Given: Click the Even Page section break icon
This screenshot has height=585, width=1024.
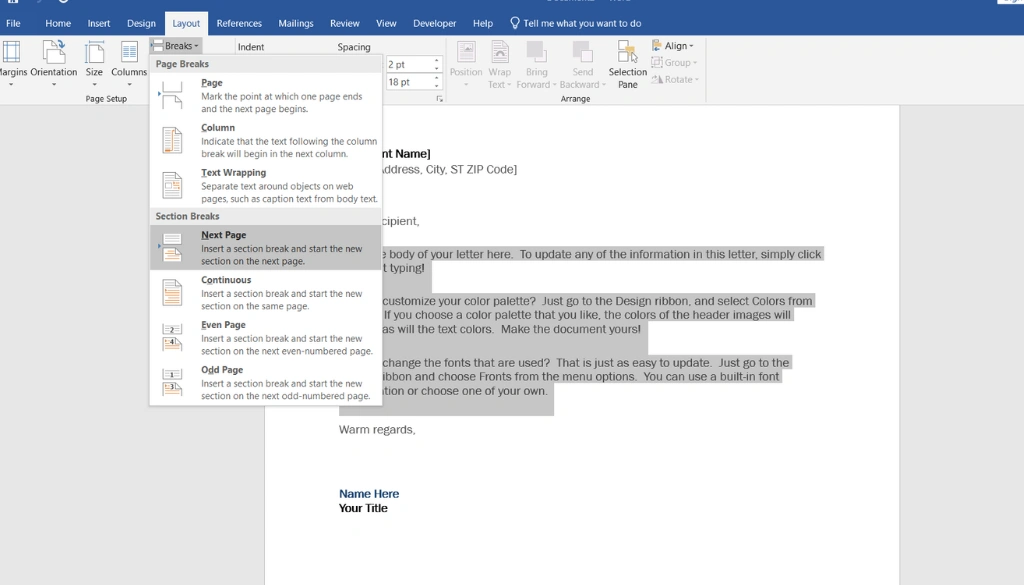Looking at the screenshot, I should [172, 338].
